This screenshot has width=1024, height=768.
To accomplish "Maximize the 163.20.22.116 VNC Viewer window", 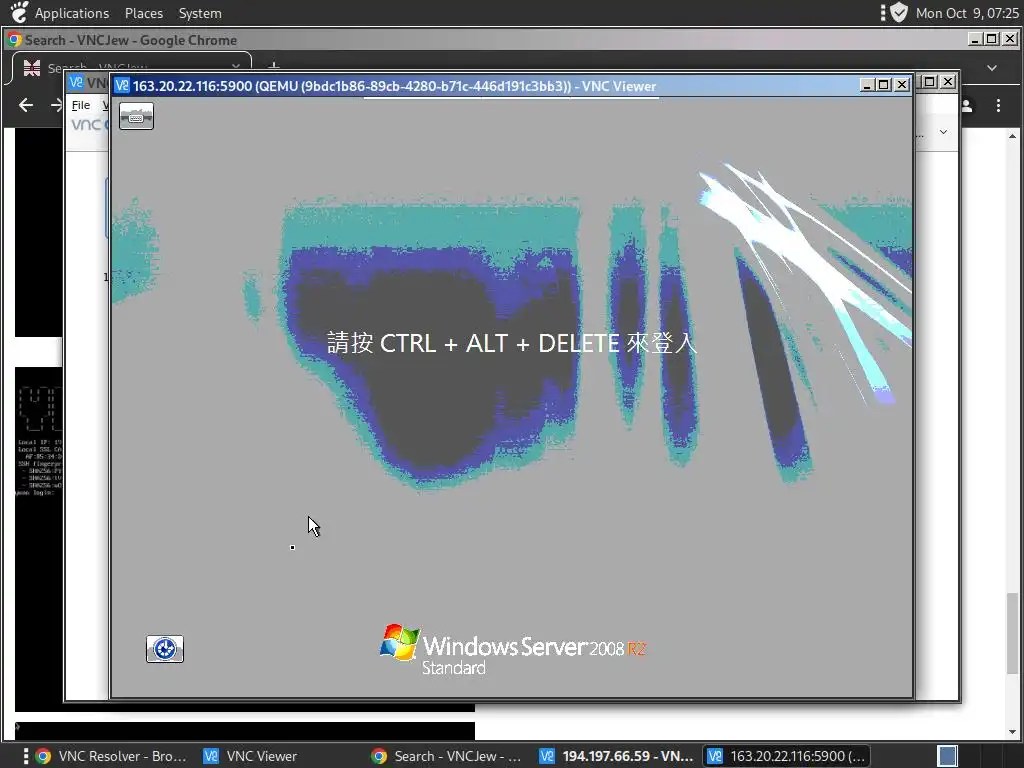I will [884, 85].
